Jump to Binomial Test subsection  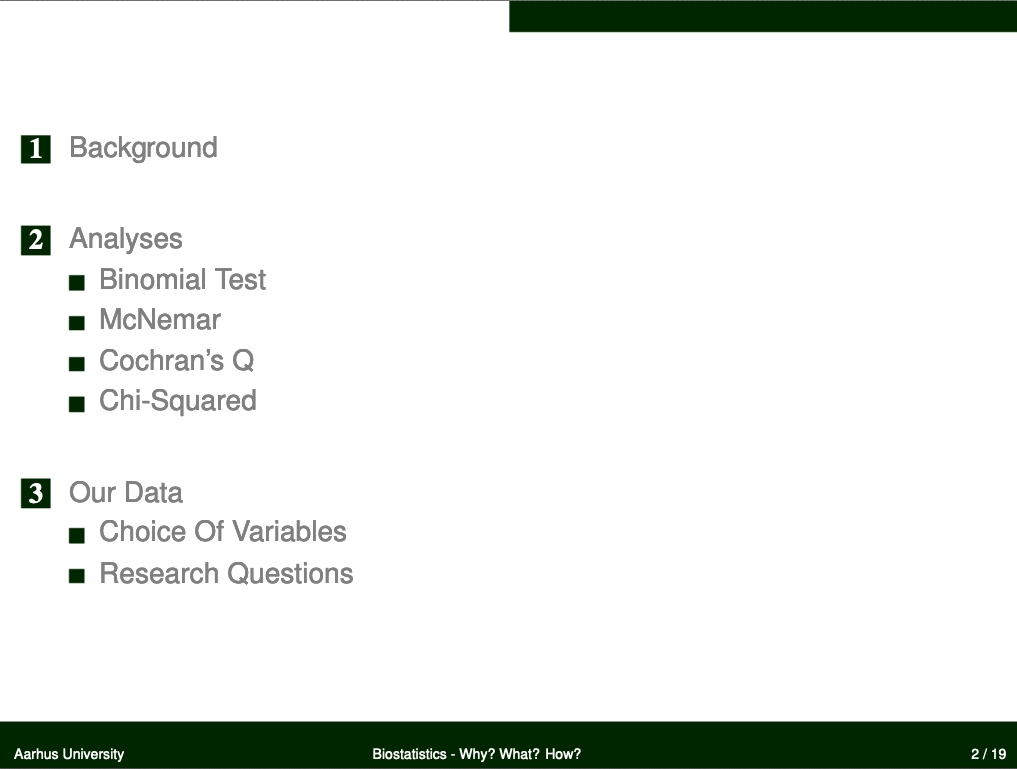pos(182,279)
